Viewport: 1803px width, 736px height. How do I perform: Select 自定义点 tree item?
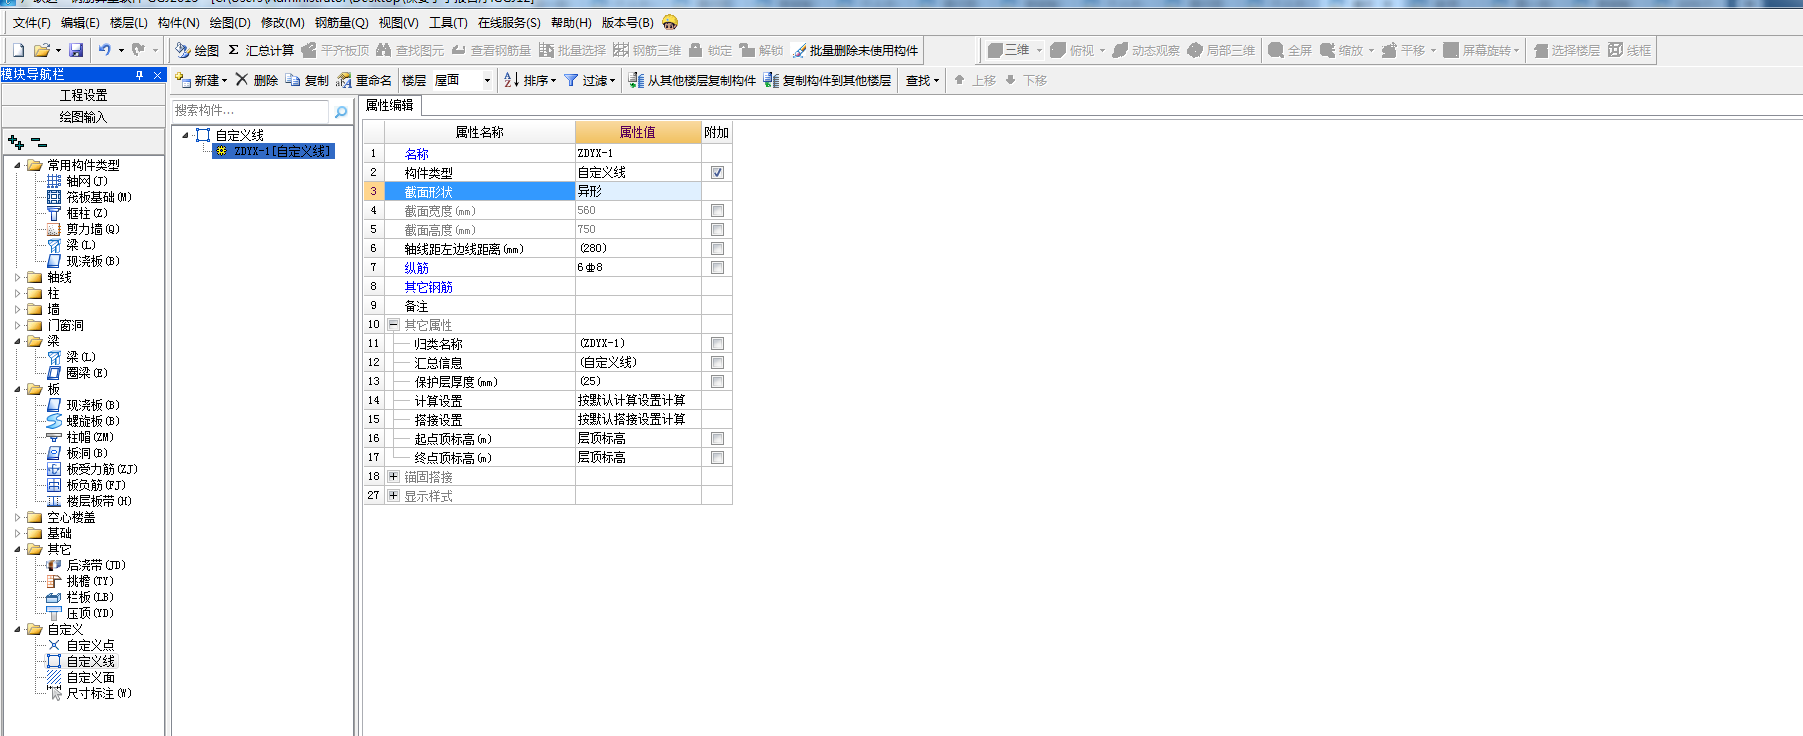(90, 645)
